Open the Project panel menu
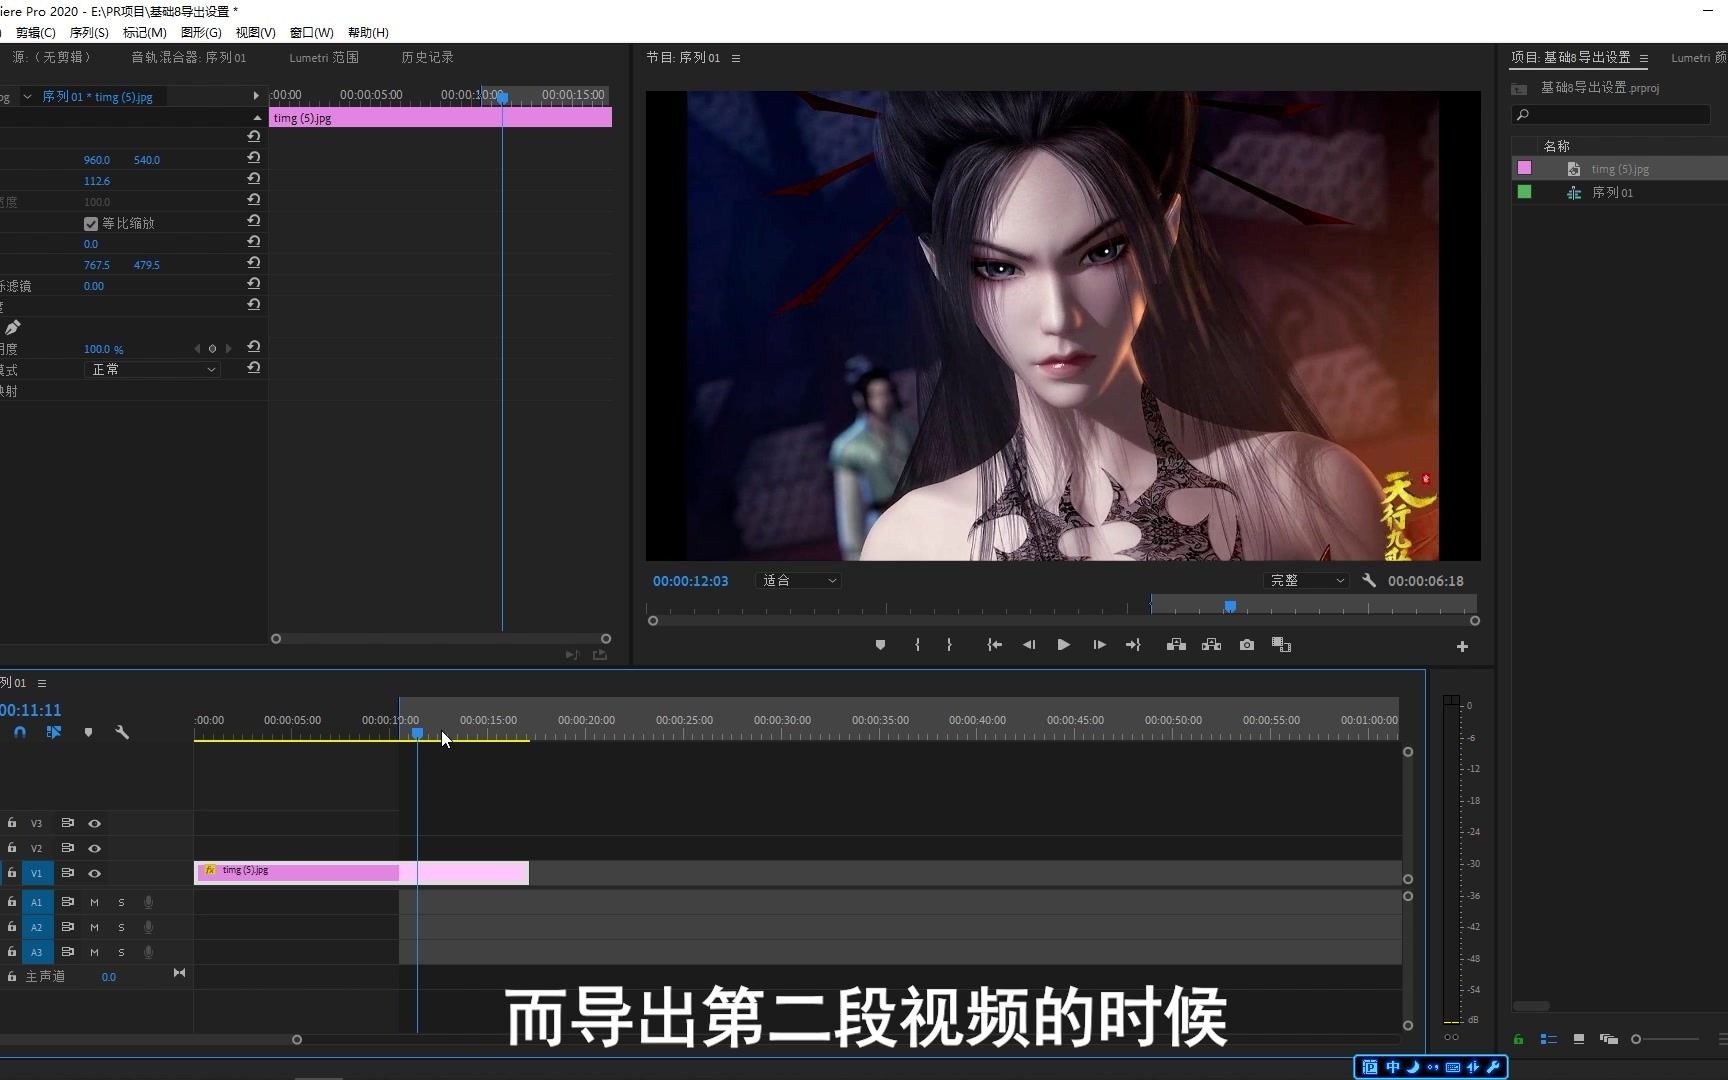Screen dimensions: 1728x1080 pos(1644,58)
